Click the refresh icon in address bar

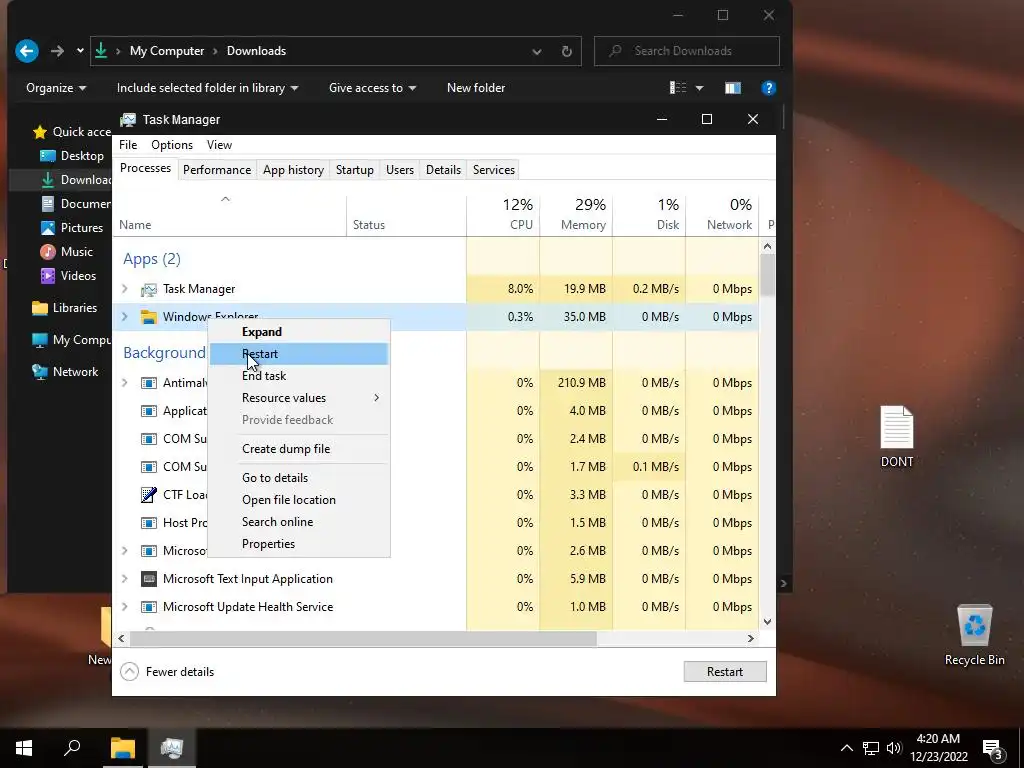pyautogui.click(x=567, y=51)
